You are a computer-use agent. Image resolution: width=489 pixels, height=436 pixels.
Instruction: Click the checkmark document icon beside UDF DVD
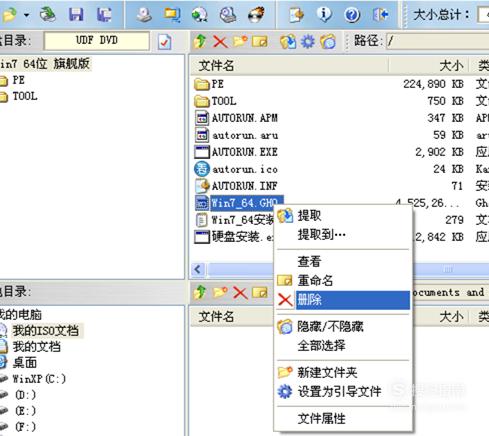165,42
